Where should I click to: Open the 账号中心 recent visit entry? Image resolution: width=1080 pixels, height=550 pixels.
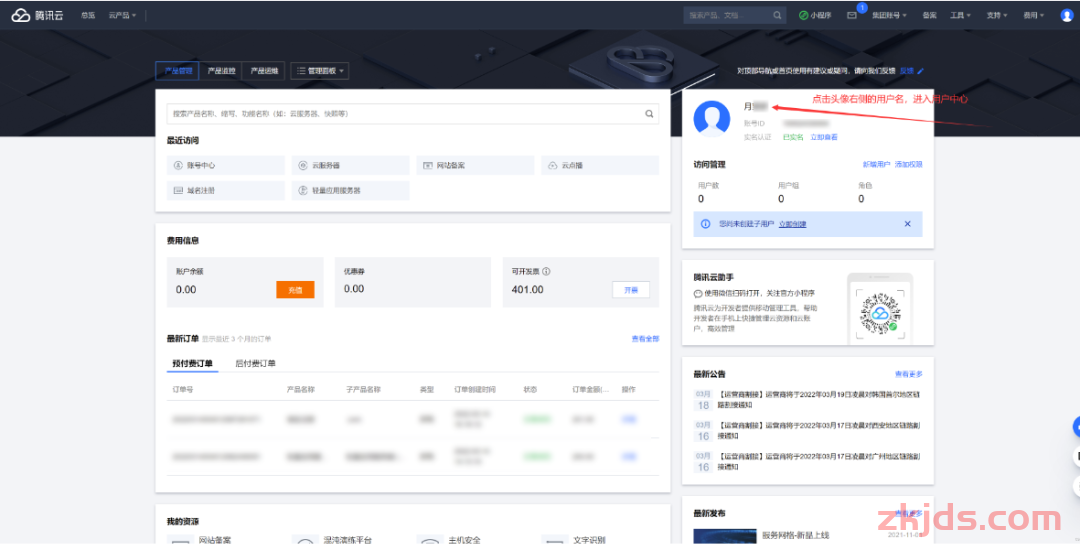[x=226, y=165]
